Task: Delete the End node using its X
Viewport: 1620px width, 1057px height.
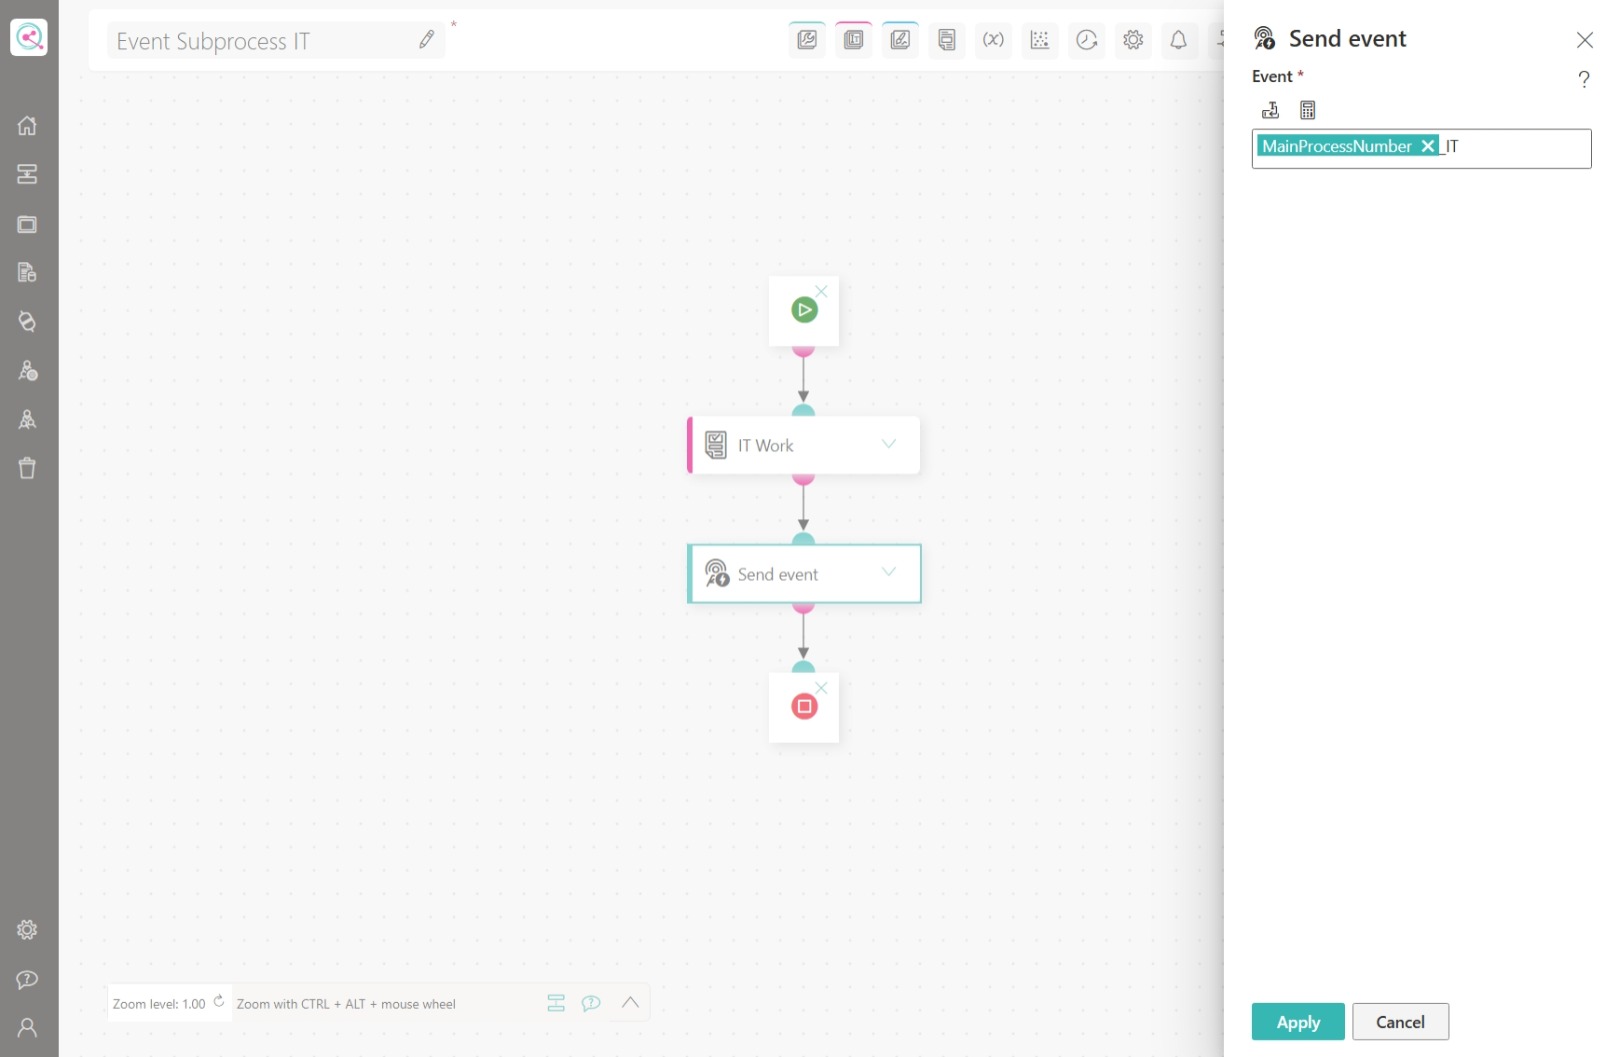Action: click(x=821, y=688)
